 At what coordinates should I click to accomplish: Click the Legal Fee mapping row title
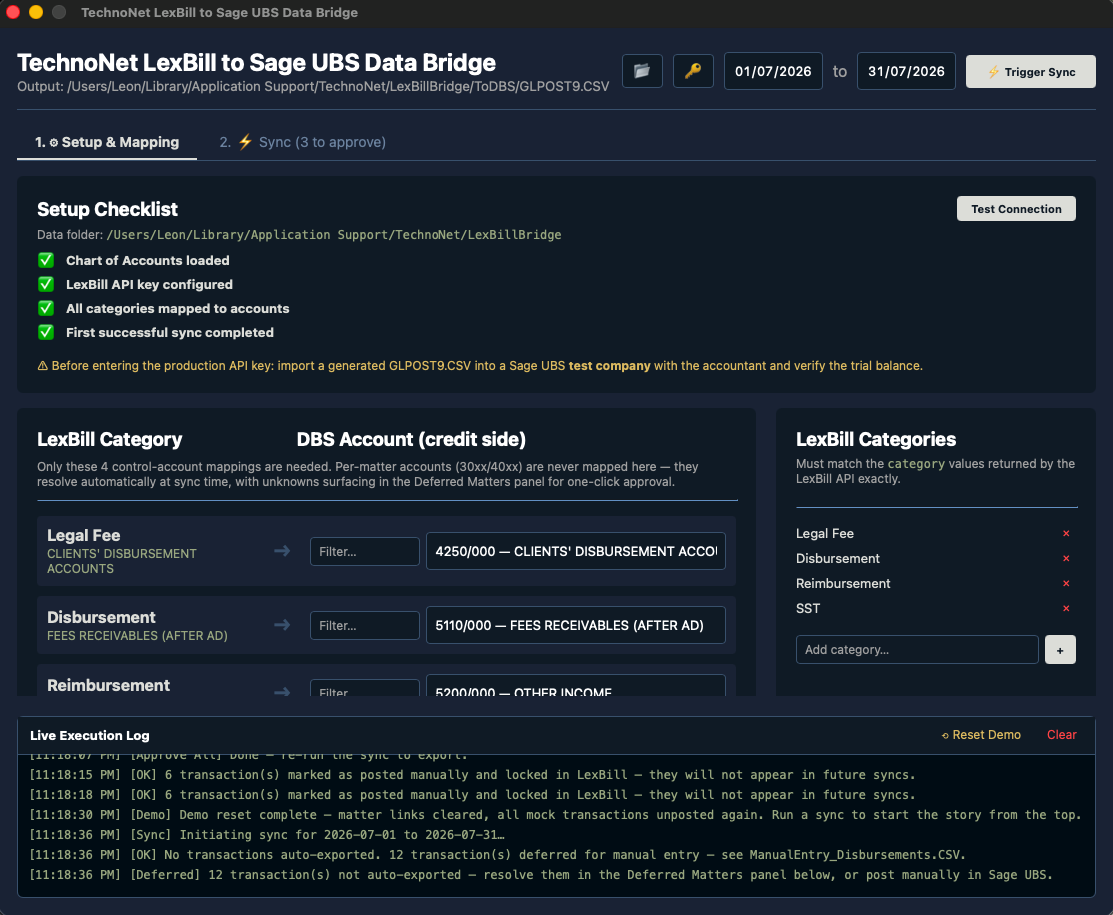coord(84,535)
